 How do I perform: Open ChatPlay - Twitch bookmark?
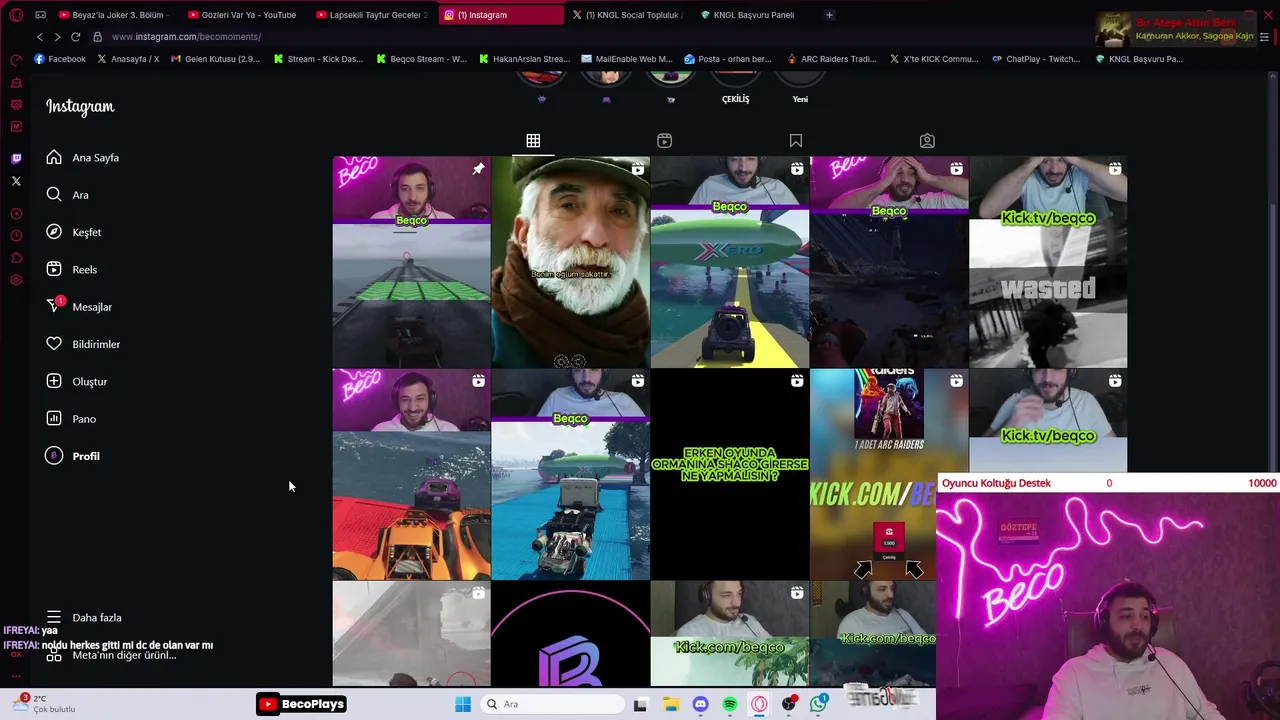1036,59
